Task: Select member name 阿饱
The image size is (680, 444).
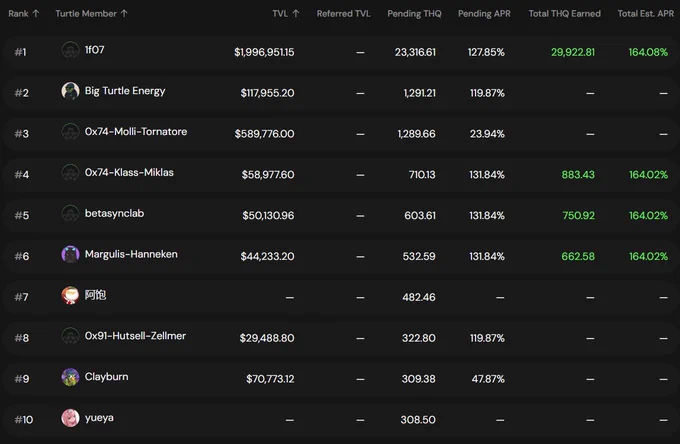Action: [x=95, y=295]
